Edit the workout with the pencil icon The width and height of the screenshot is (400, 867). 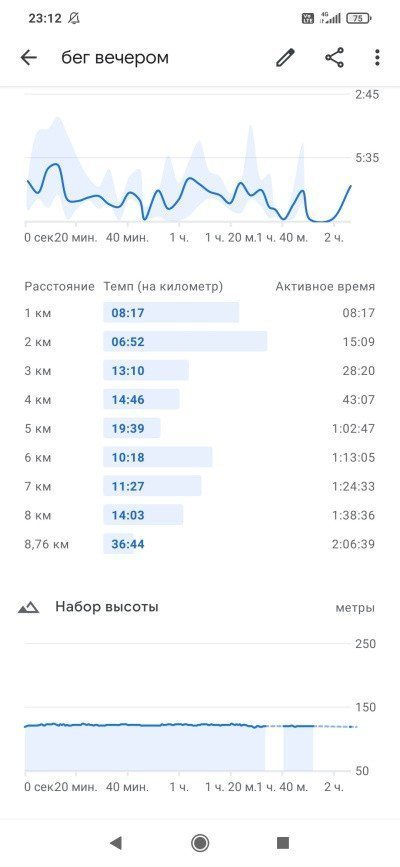pyautogui.click(x=285, y=58)
